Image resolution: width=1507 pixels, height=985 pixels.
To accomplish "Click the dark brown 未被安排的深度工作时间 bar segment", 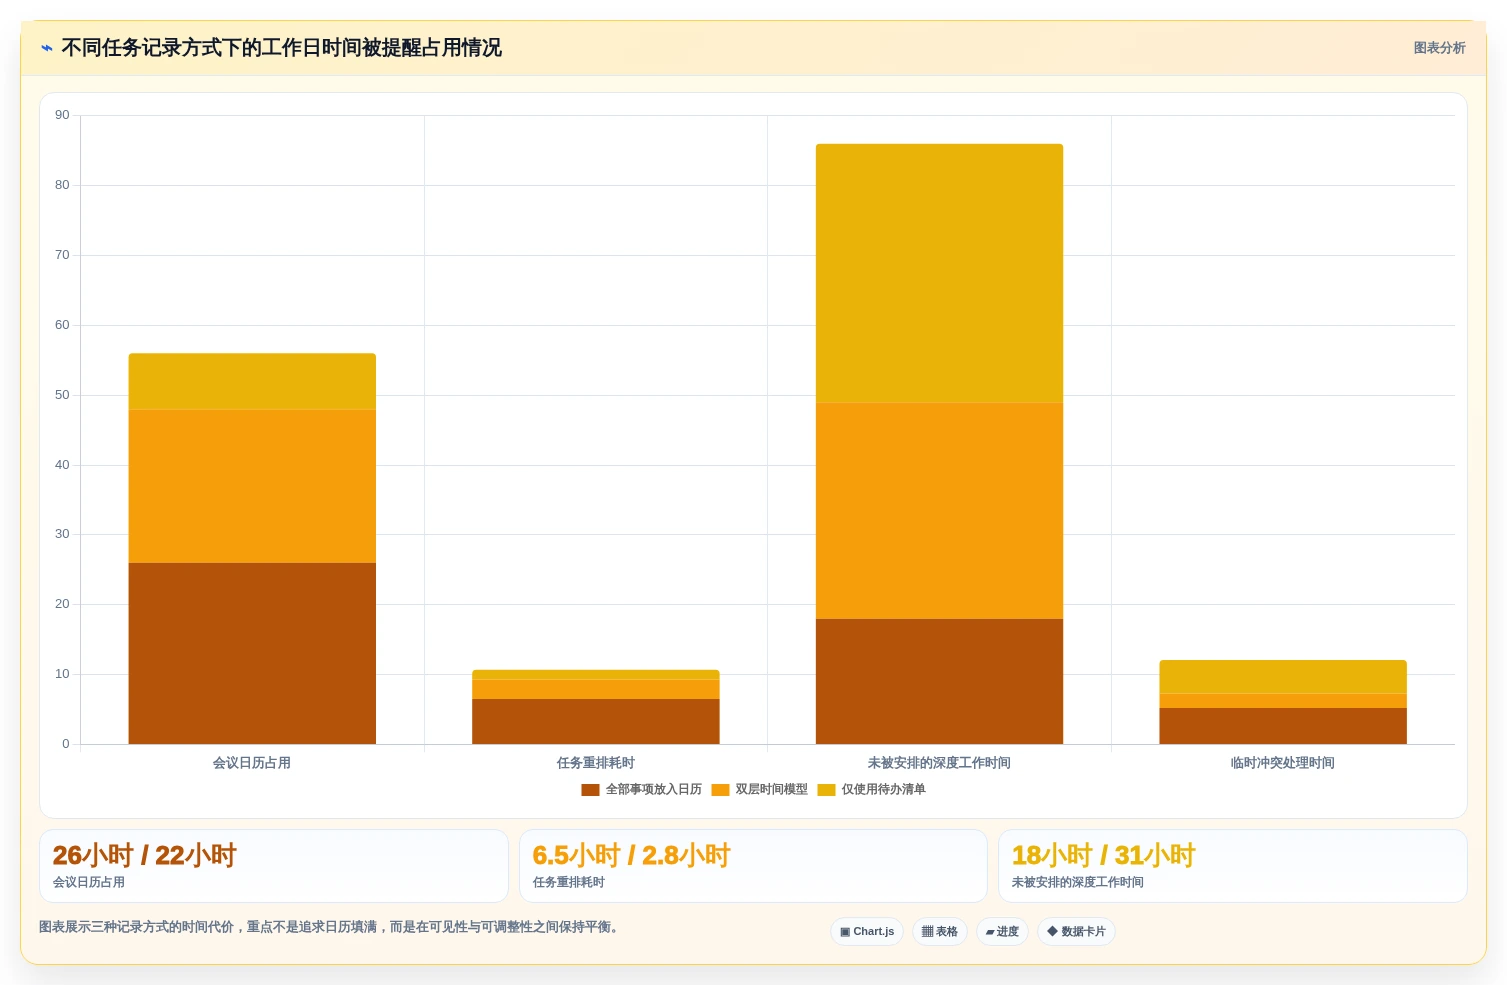I will click(939, 681).
